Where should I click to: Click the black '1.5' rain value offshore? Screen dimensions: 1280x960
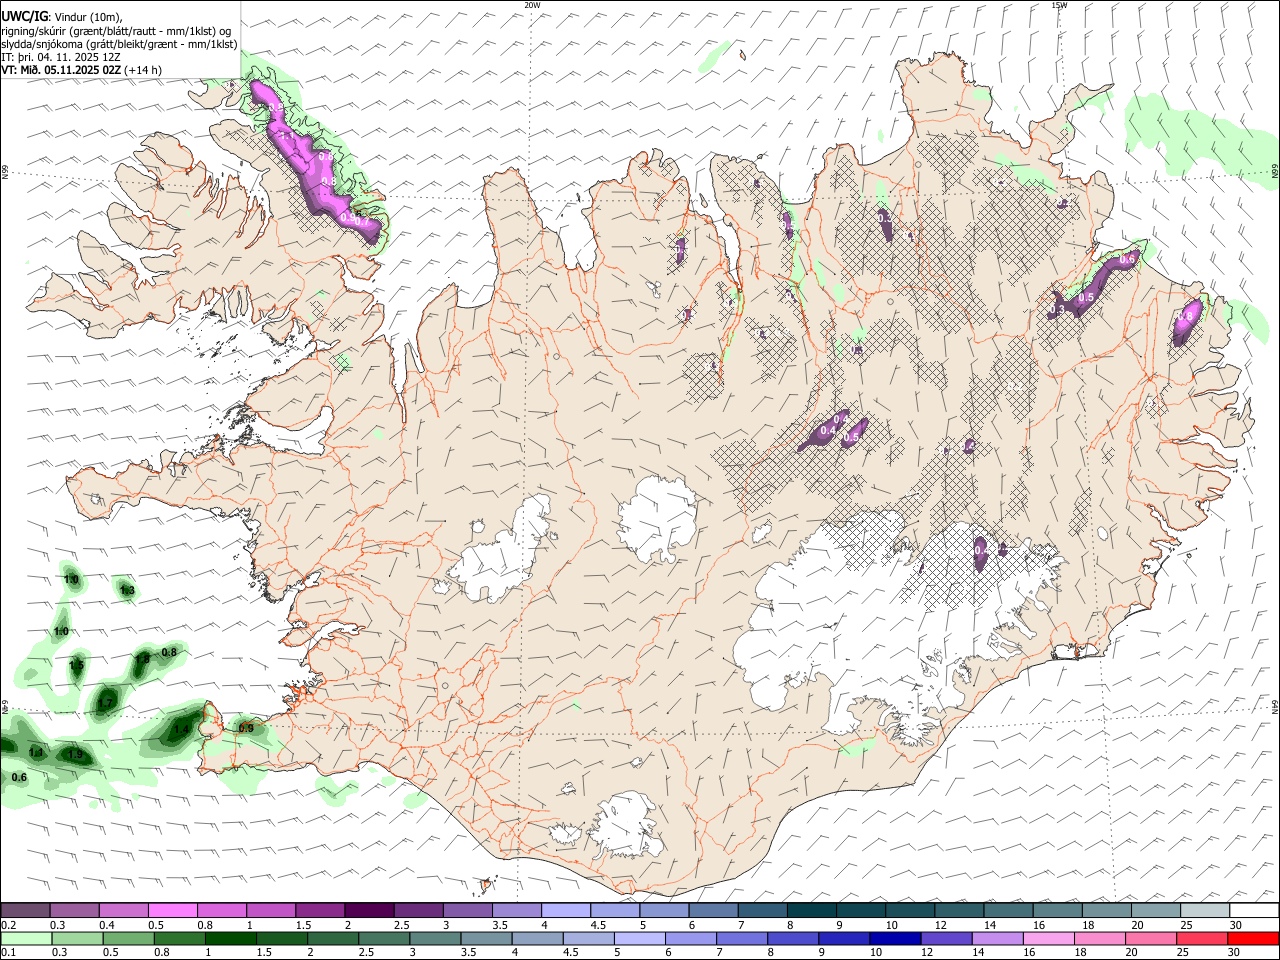(x=76, y=665)
